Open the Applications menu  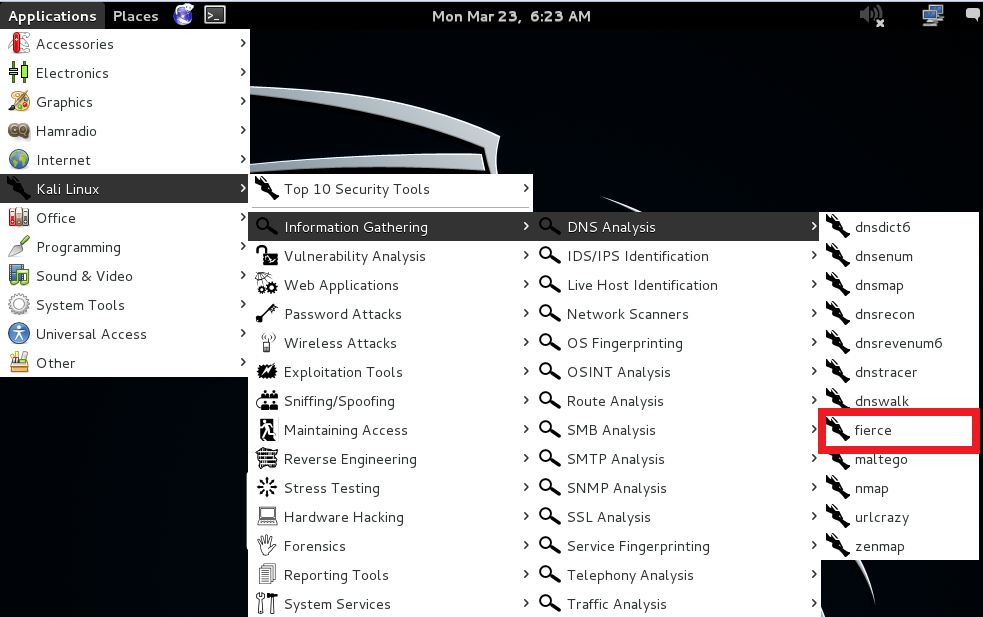coord(52,15)
